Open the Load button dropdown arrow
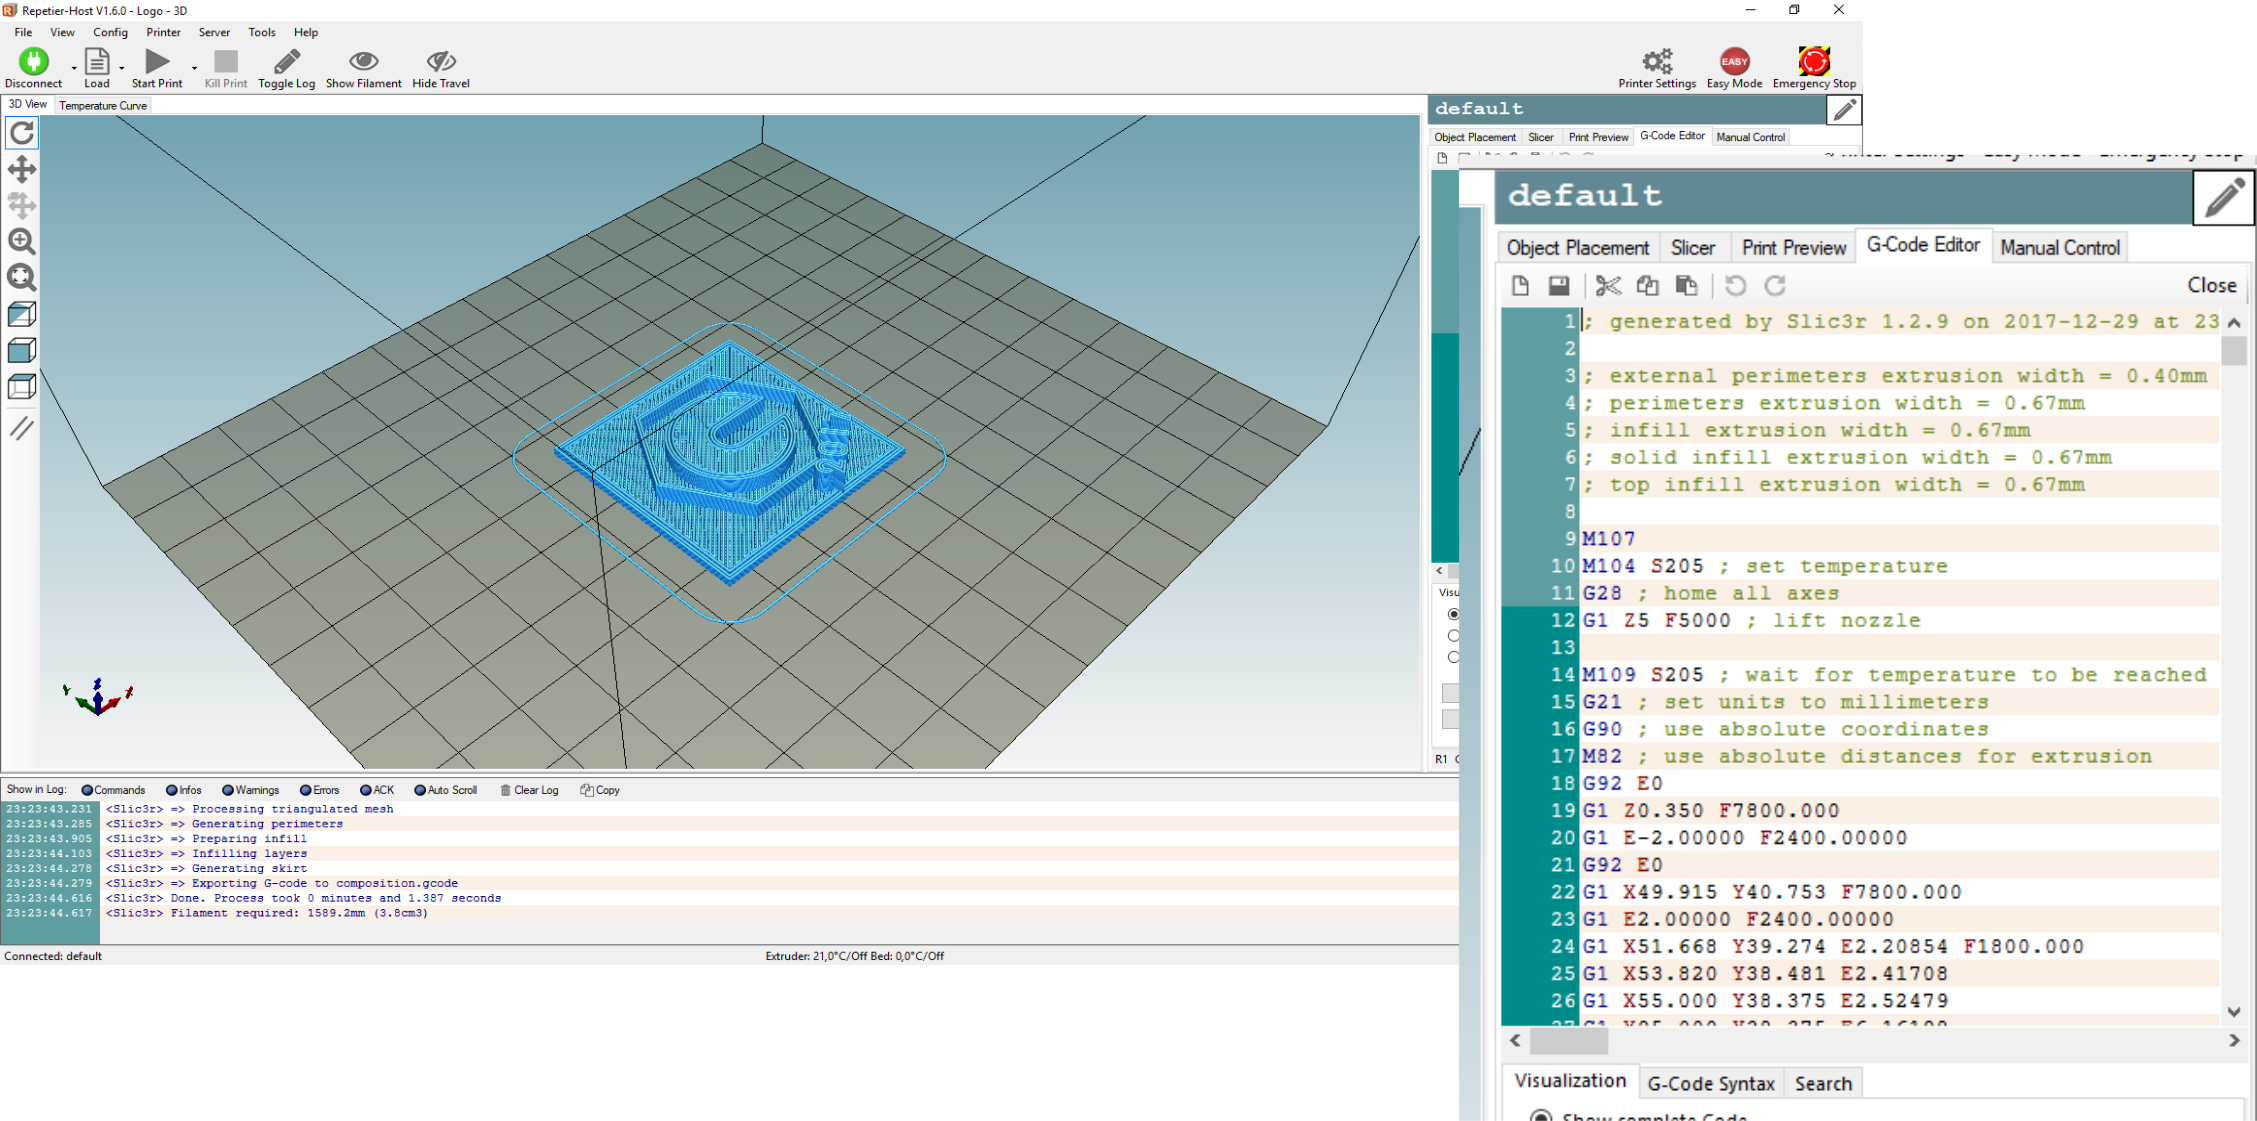Screen dimensions: 2257x1121 [x=122, y=69]
